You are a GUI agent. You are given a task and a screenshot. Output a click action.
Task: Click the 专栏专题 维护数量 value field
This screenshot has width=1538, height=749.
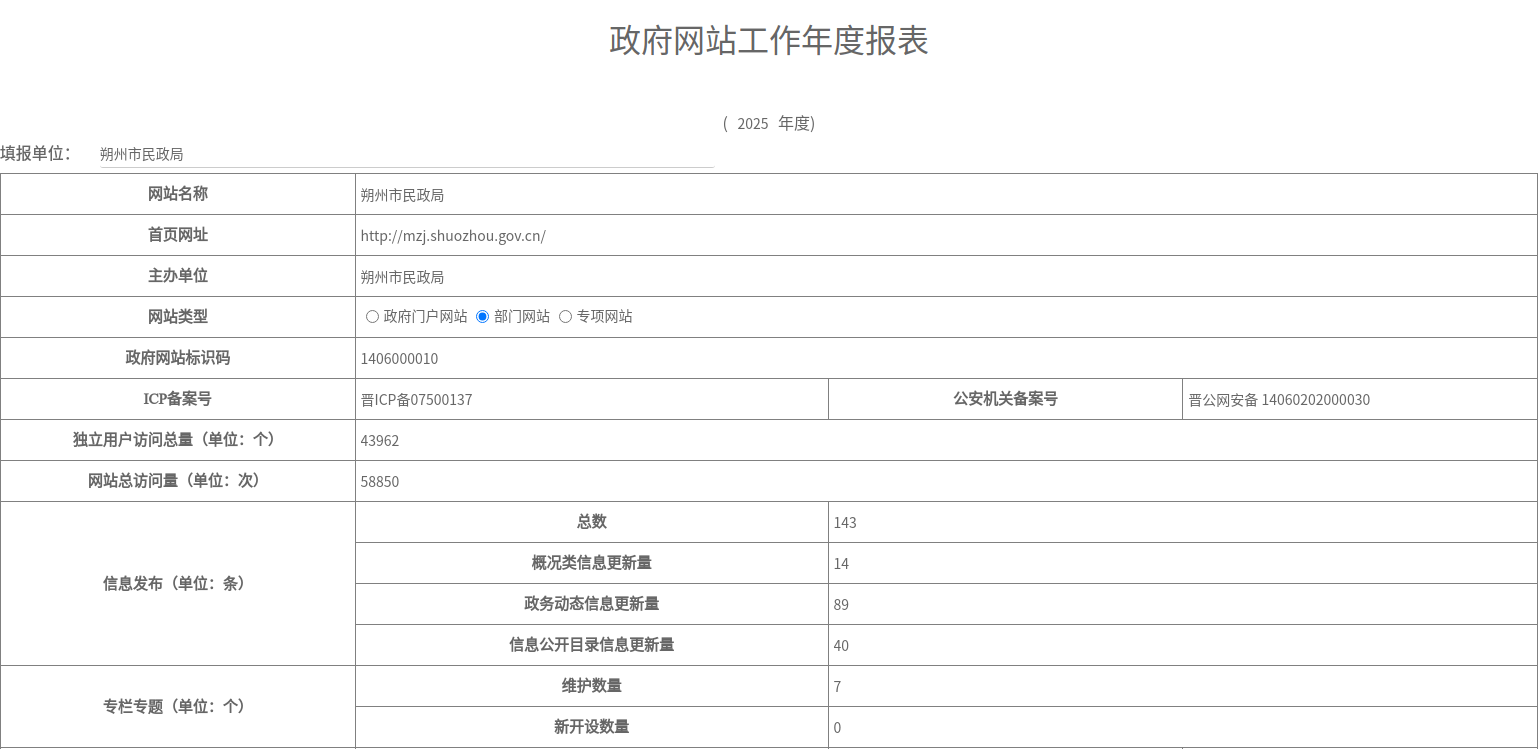(x=1180, y=687)
